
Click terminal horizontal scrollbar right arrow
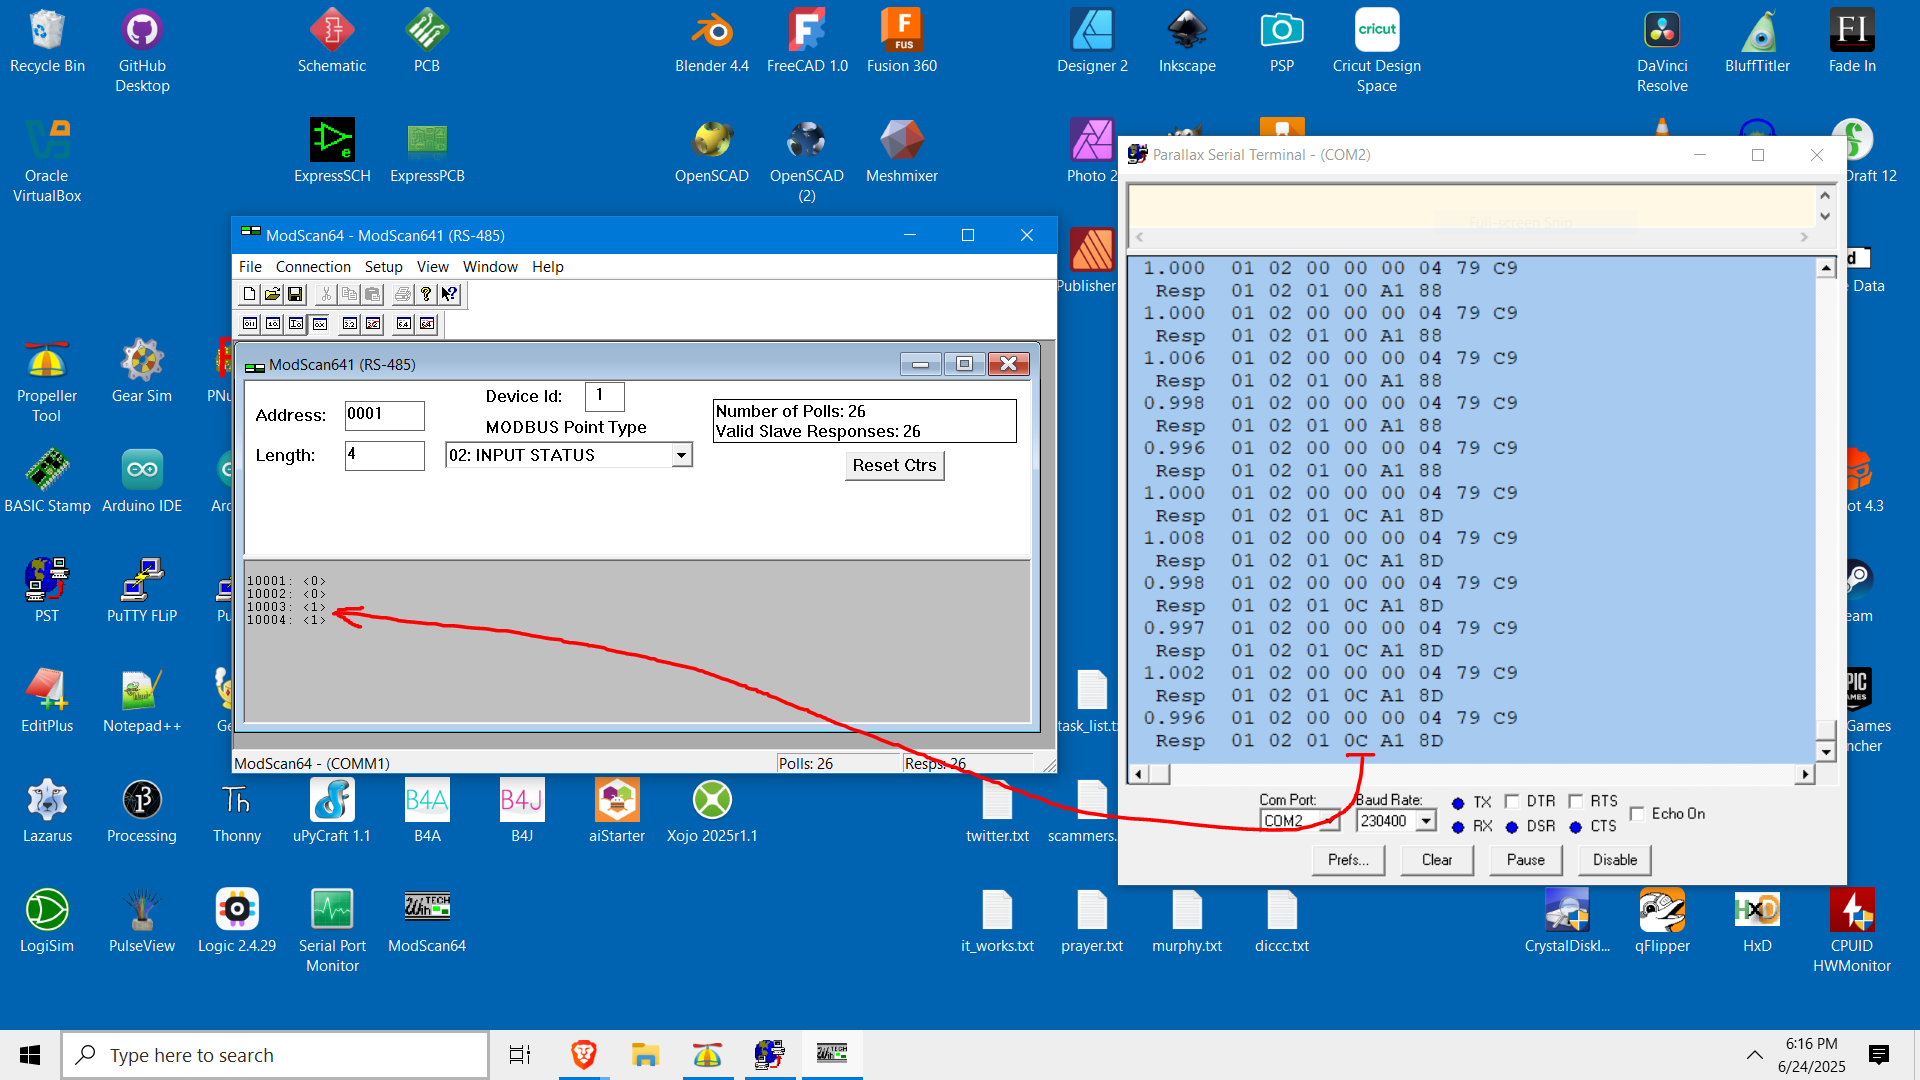tap(1805, 774)
